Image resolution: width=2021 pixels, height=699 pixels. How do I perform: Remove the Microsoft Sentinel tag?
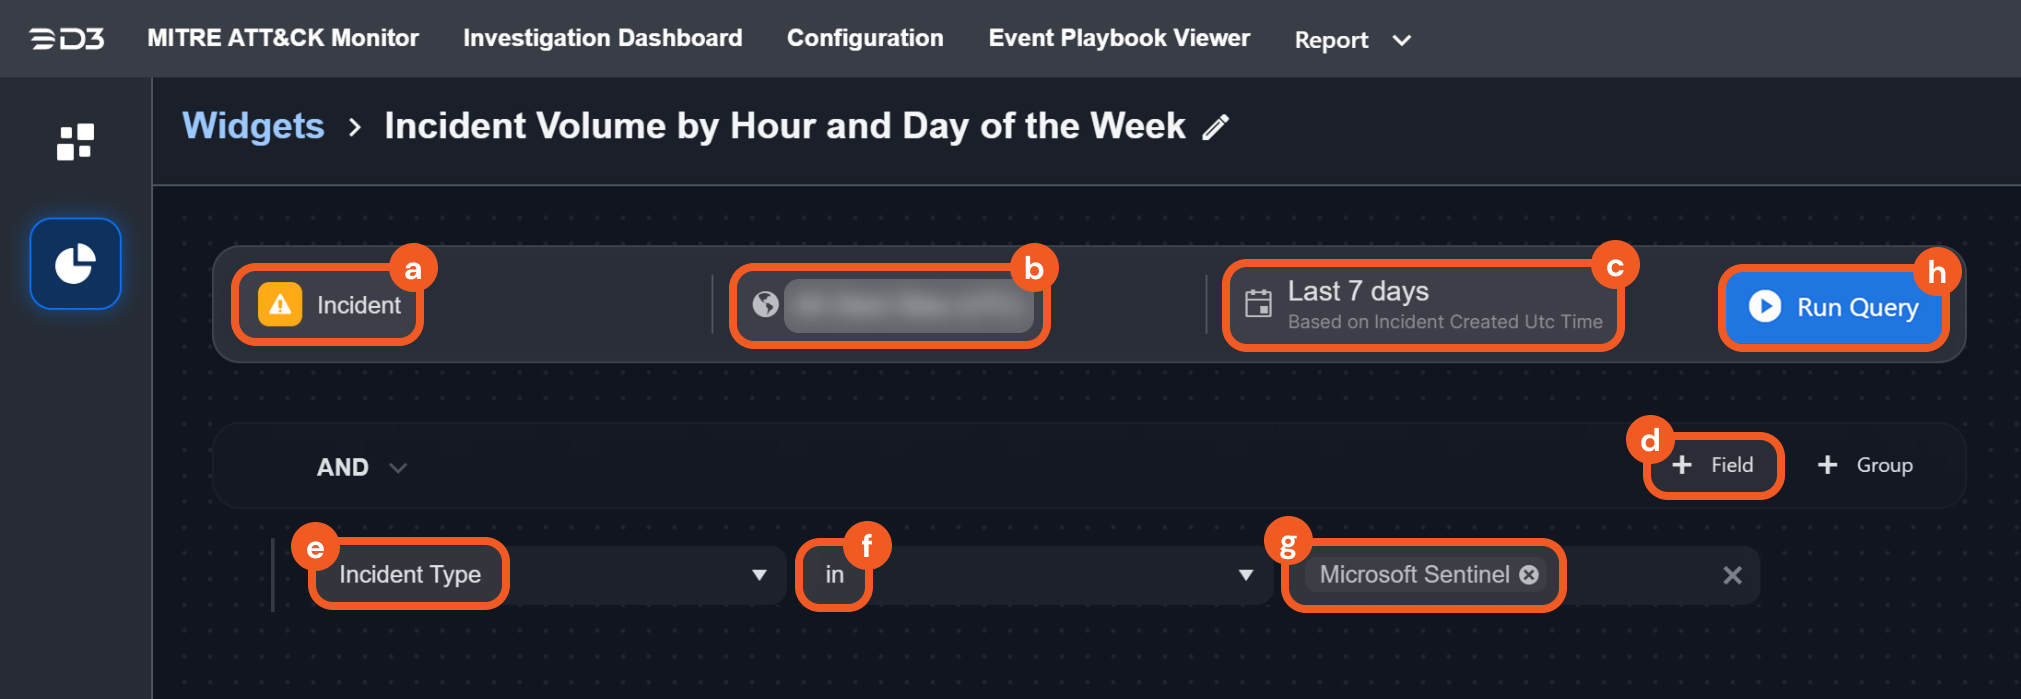1529,574
